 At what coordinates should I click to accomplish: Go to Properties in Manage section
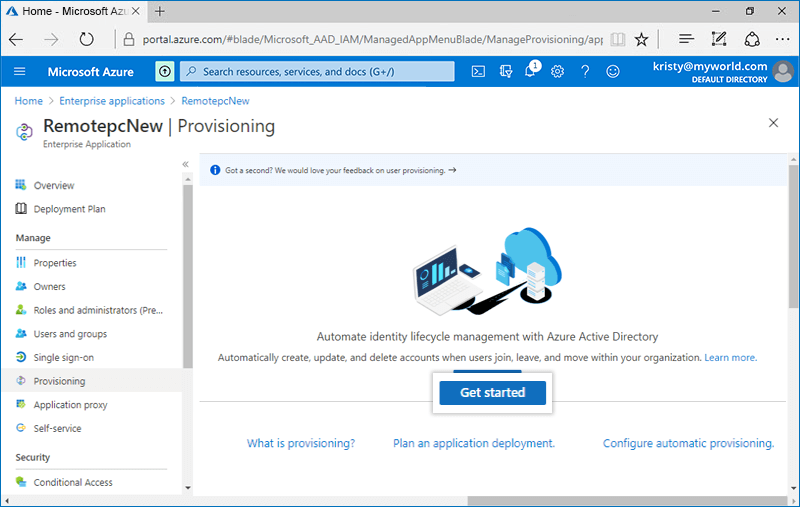click(55, 263)
